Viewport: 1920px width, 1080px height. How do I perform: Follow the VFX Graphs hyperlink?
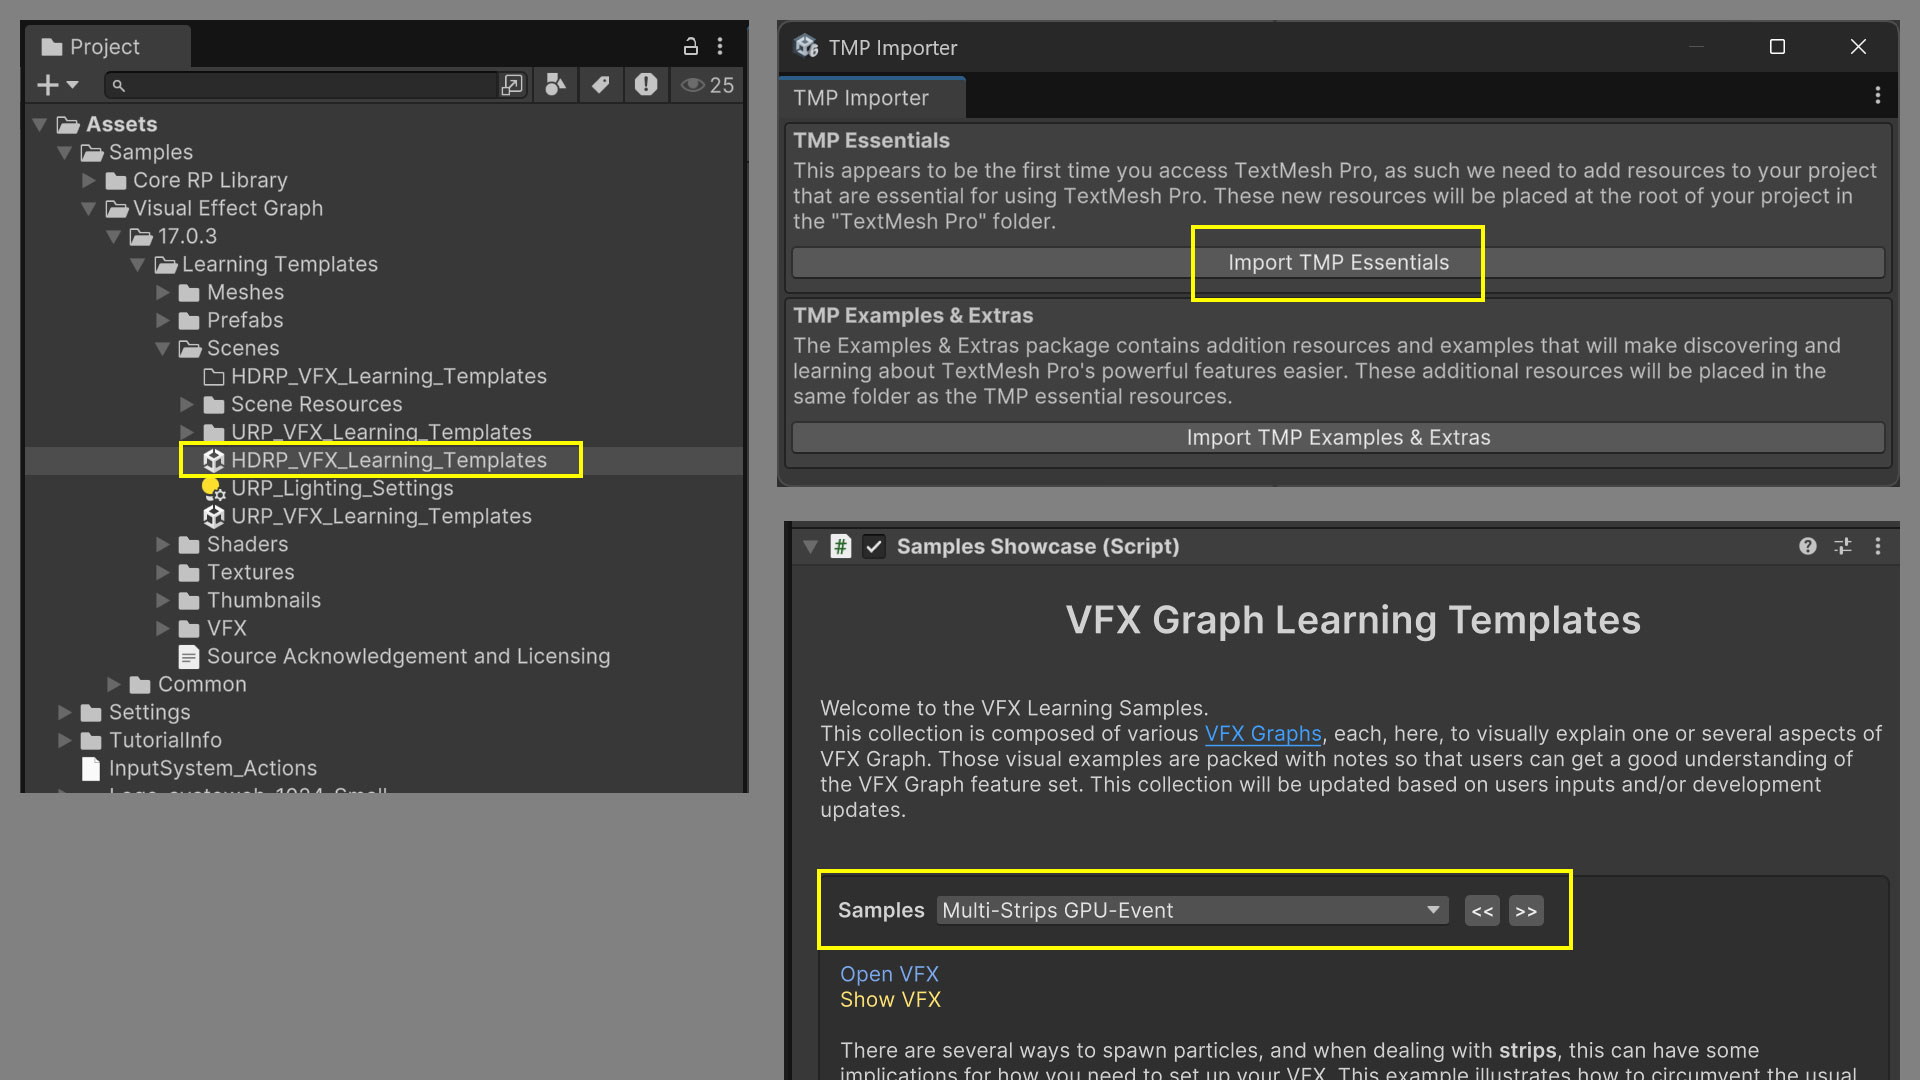(x=1262, y=734)
